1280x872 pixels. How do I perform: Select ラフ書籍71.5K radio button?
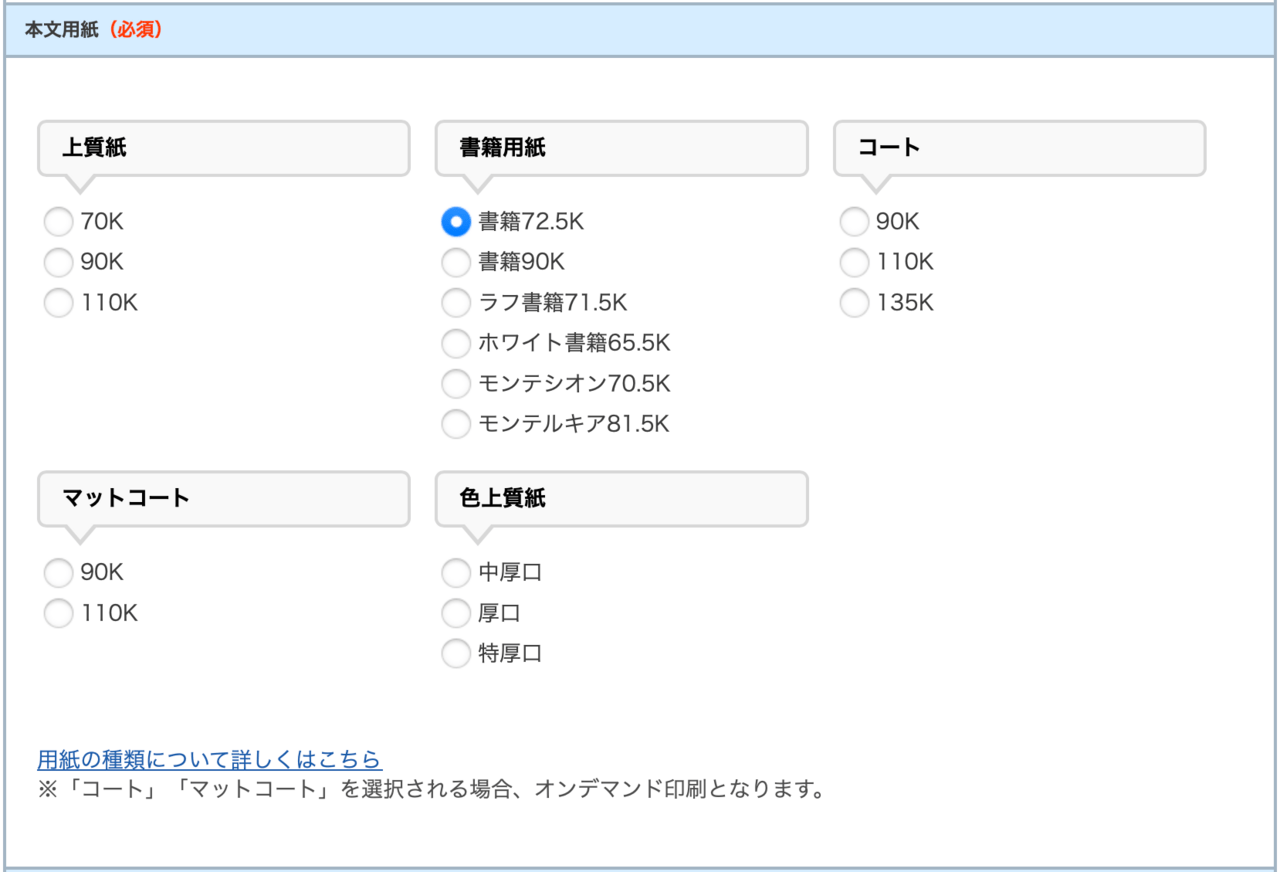(456, 303)
